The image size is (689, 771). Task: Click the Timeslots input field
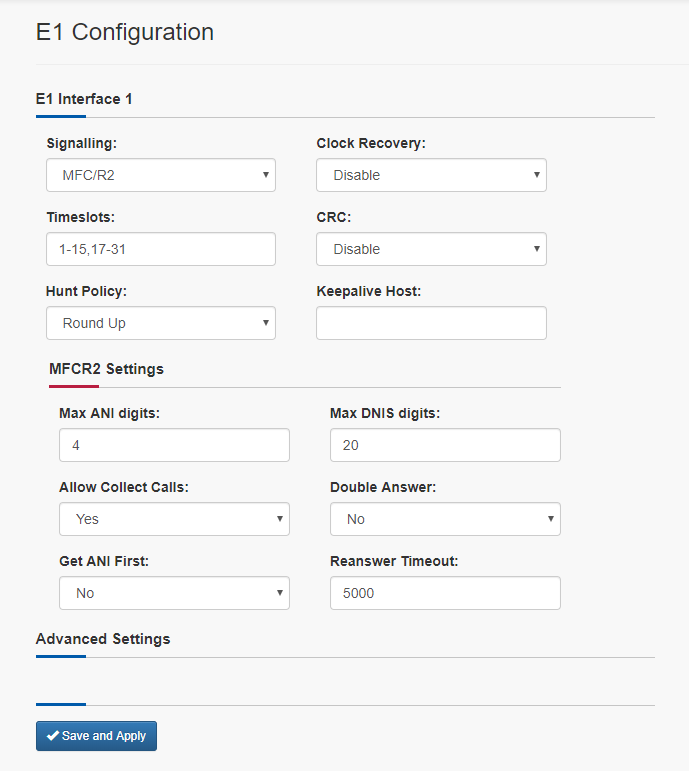[x=161, y=249]
